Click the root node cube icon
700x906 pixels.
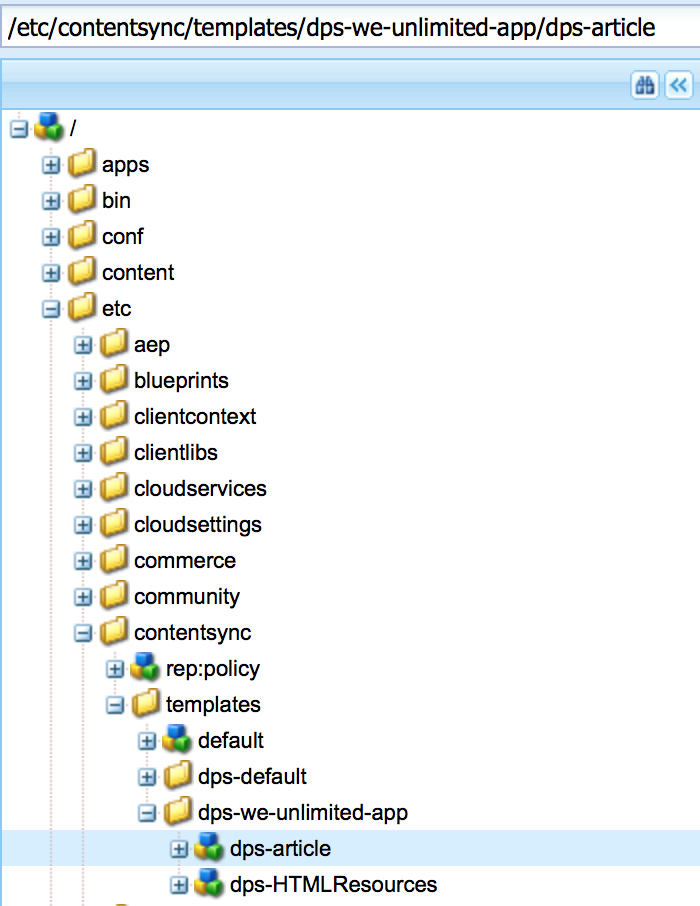[49, 127]
